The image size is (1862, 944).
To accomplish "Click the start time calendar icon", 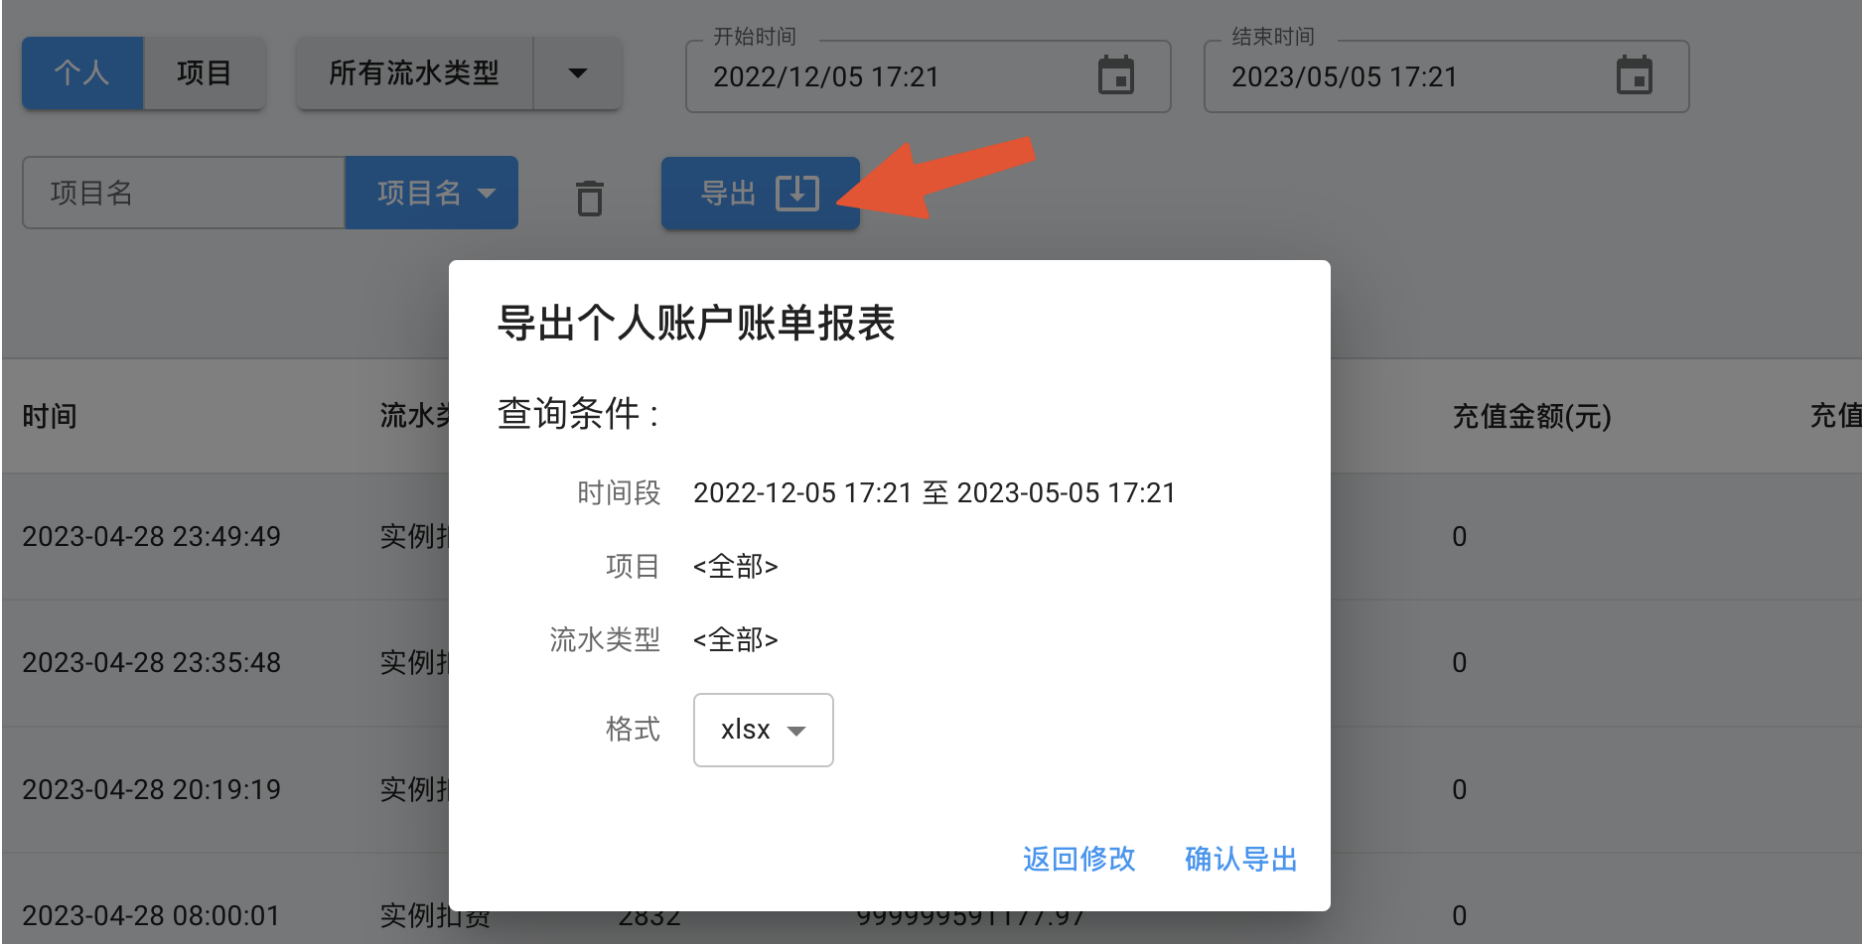I will pyautogui.click(x=1116, y=76).
